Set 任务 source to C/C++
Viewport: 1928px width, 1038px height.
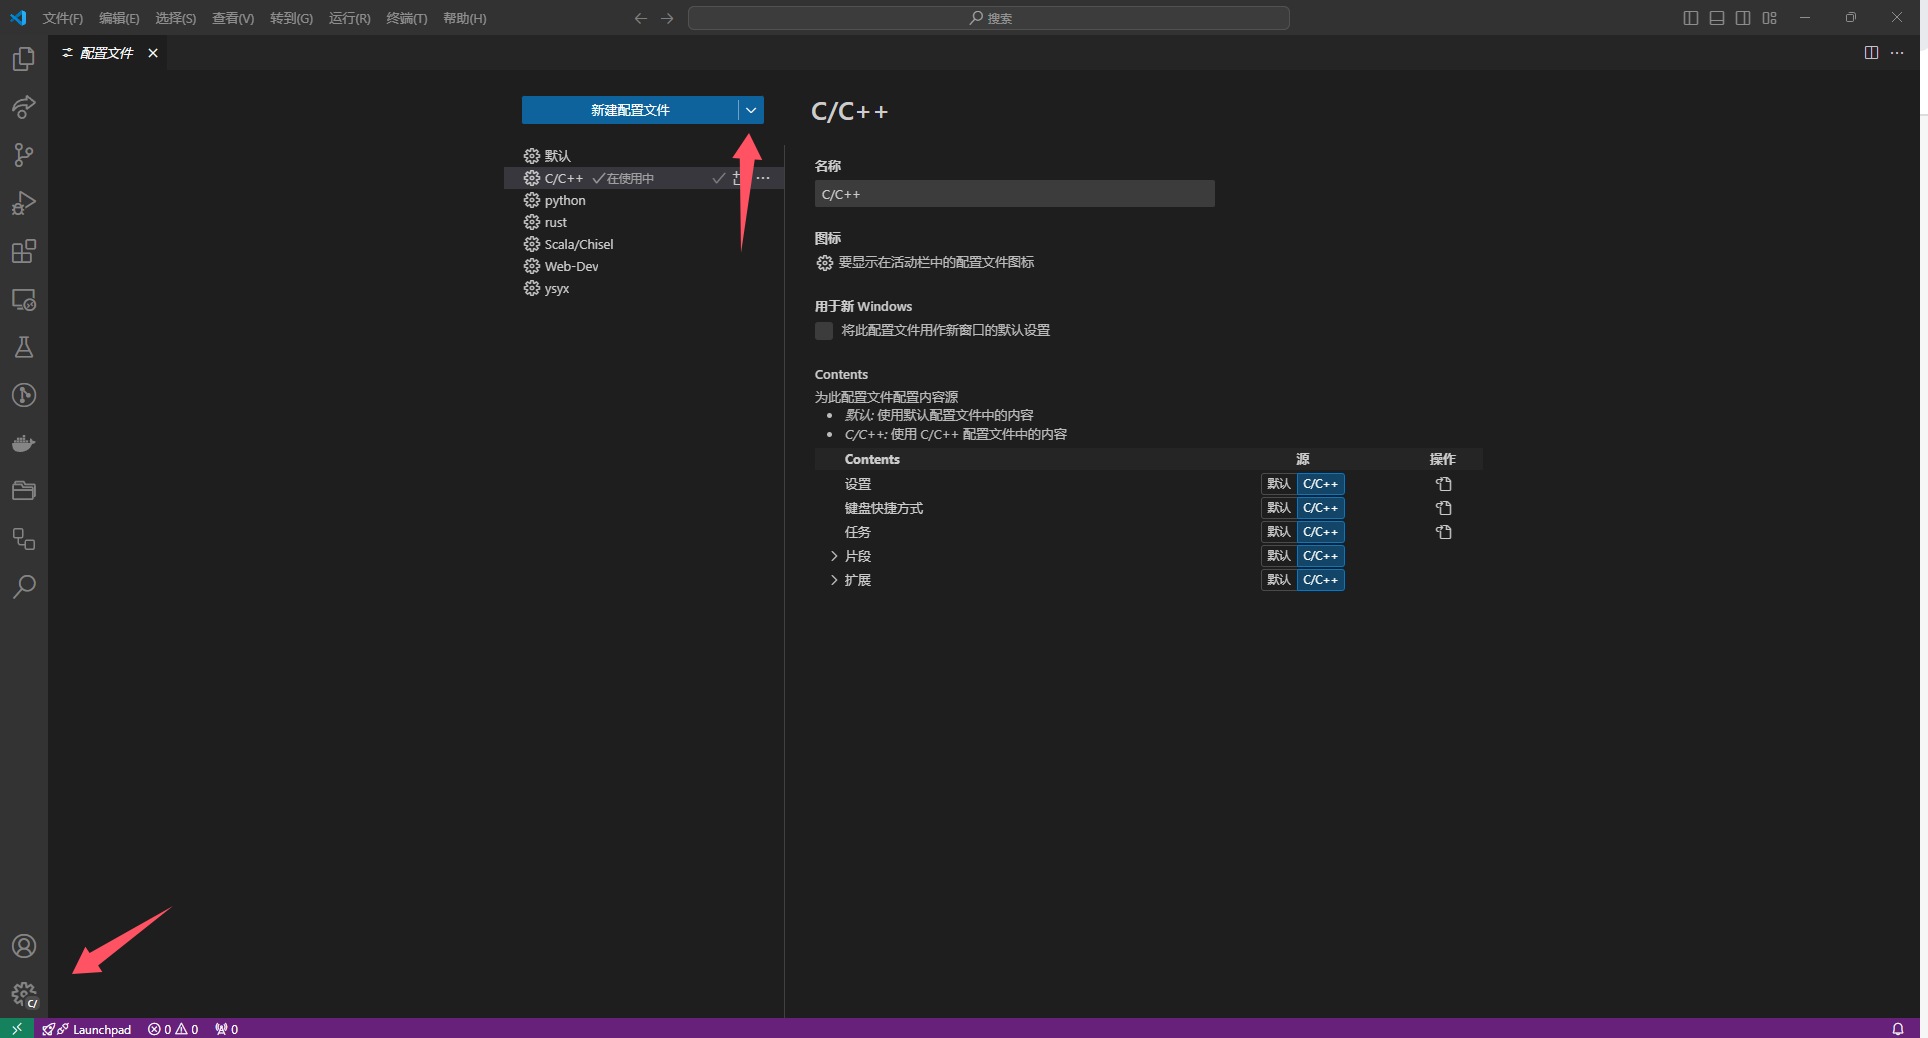tap(1320, 532)
